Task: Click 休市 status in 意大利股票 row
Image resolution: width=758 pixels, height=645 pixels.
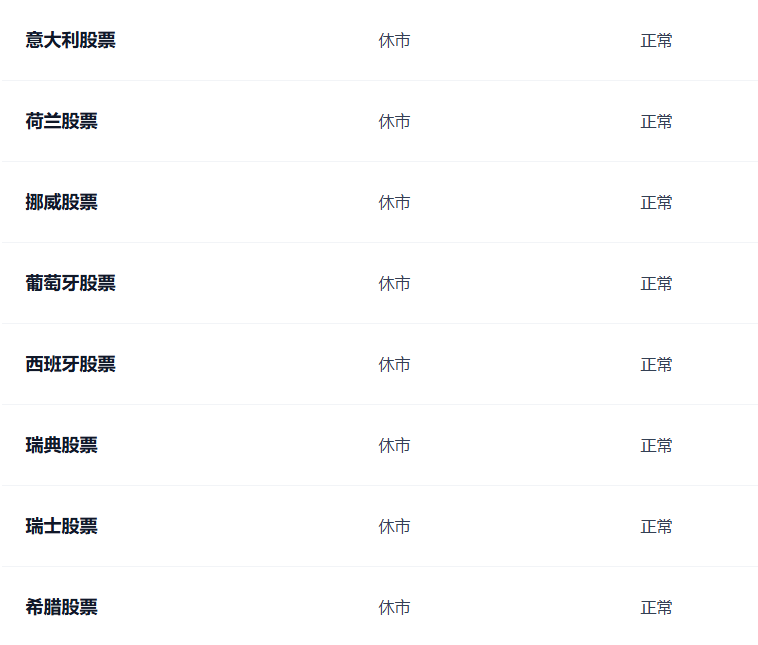Action: (394, 41)
